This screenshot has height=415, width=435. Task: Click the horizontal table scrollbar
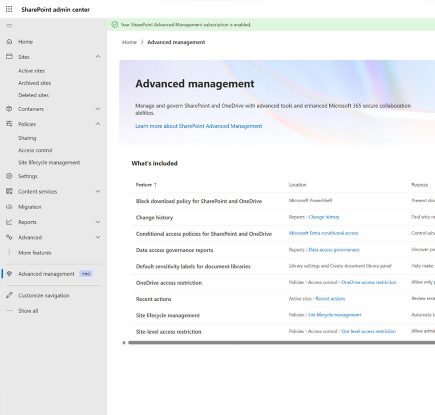click(x=282, y=342)
